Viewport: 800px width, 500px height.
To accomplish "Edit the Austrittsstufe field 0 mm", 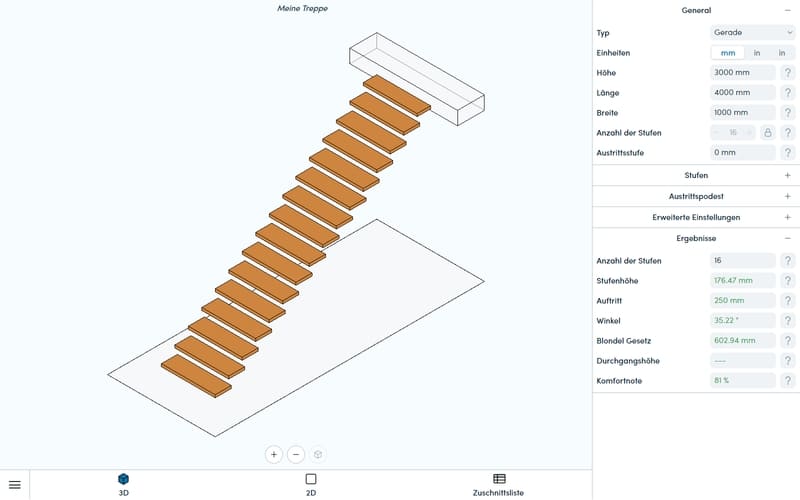I will (743, 152).
